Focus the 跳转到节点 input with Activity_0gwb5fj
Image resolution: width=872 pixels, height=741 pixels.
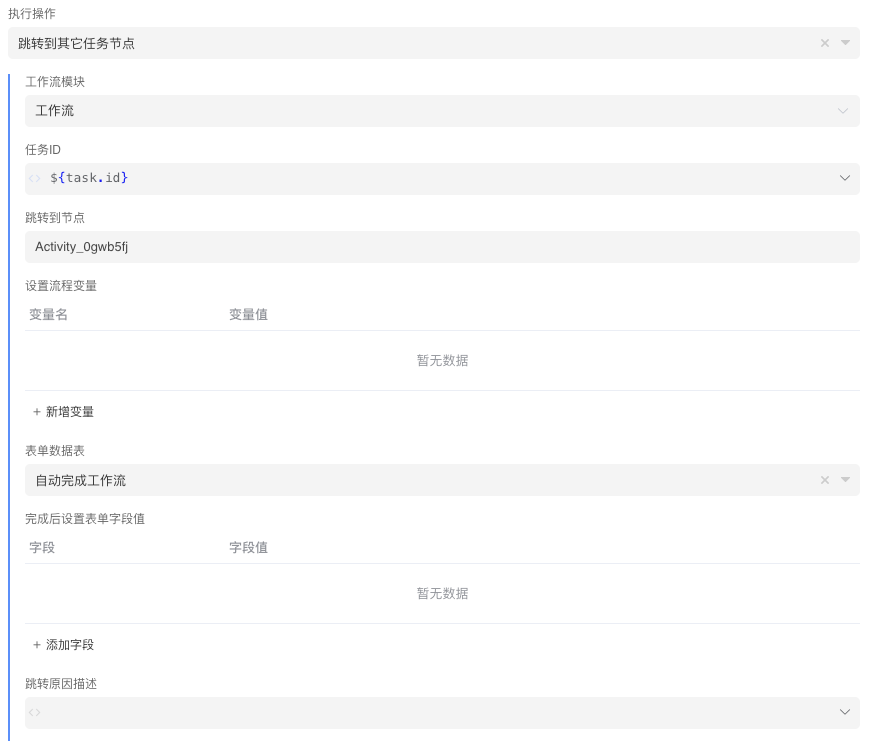440,247
